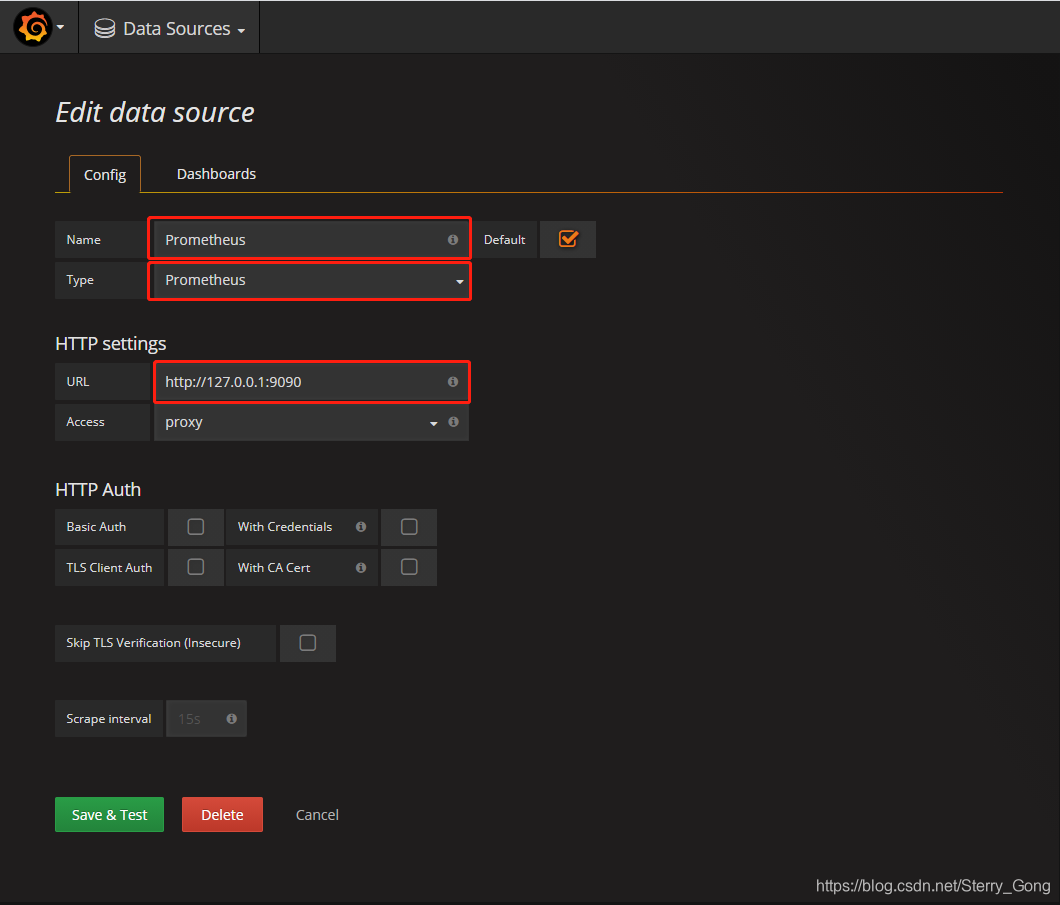Enable the With Credentials checkbox
This screenshot has width=1060, height=905.
[409, 527]
